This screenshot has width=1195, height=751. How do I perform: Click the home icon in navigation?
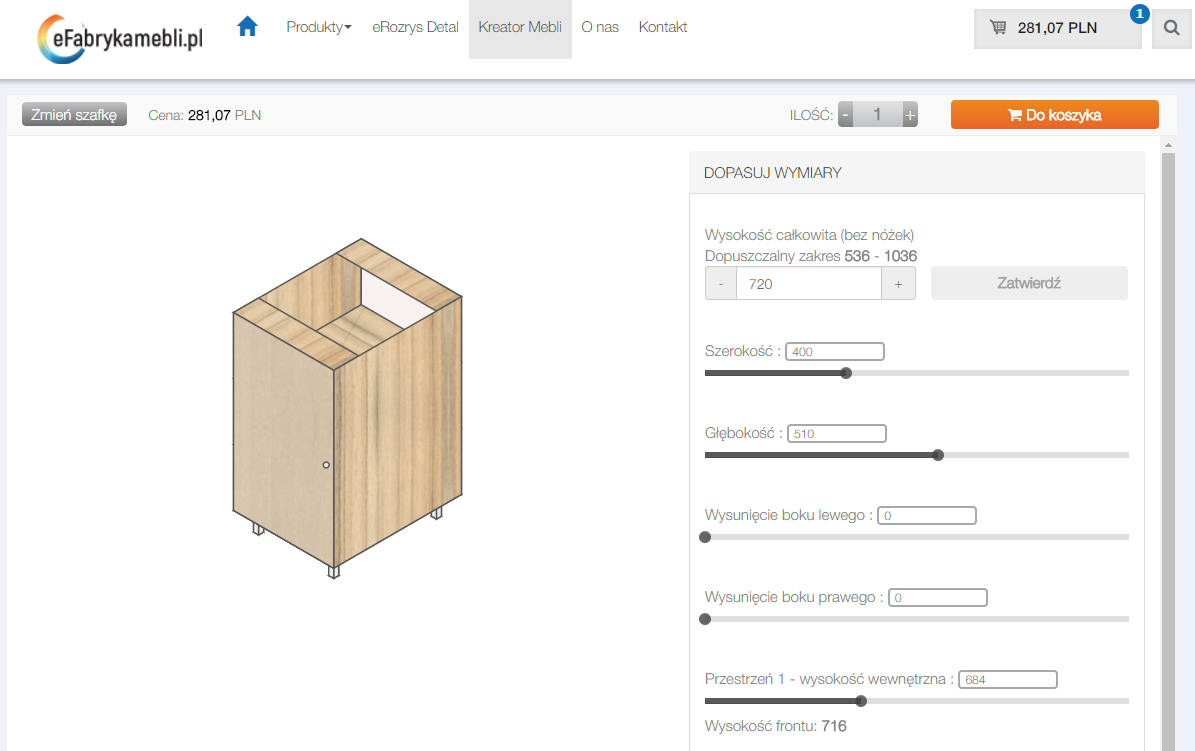247,27
